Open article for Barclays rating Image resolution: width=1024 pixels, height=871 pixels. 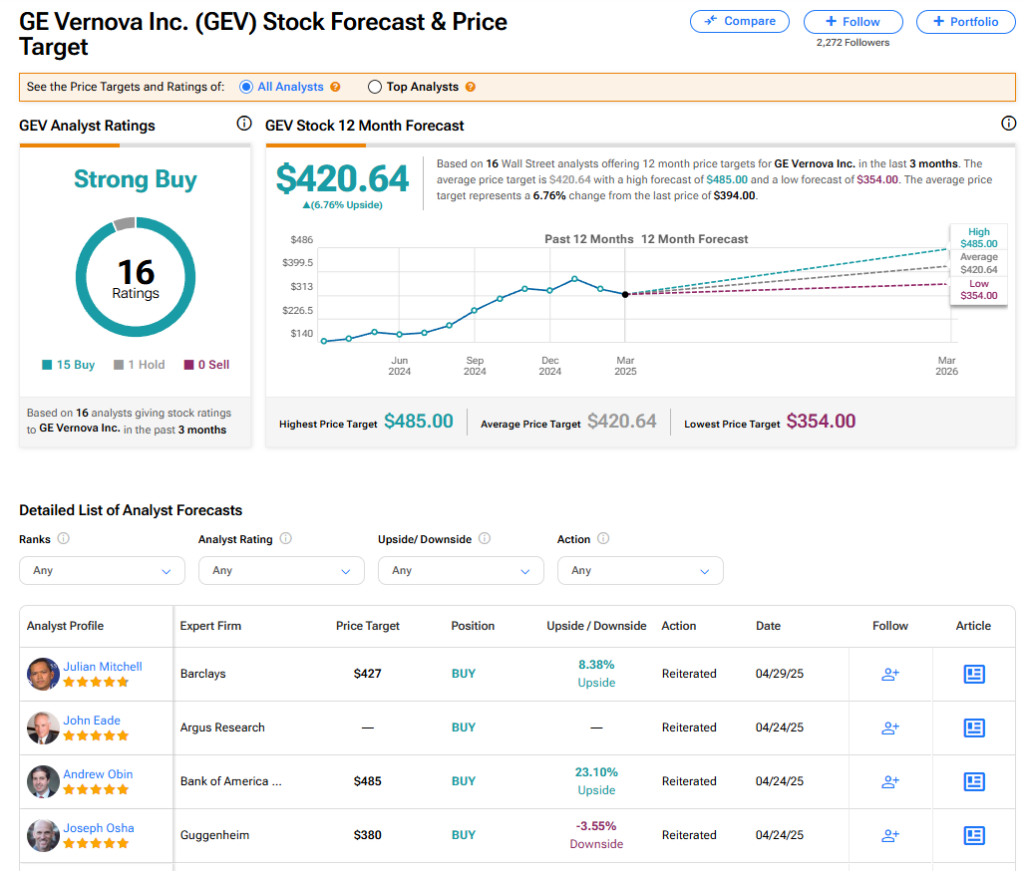[x=974, y=674]
